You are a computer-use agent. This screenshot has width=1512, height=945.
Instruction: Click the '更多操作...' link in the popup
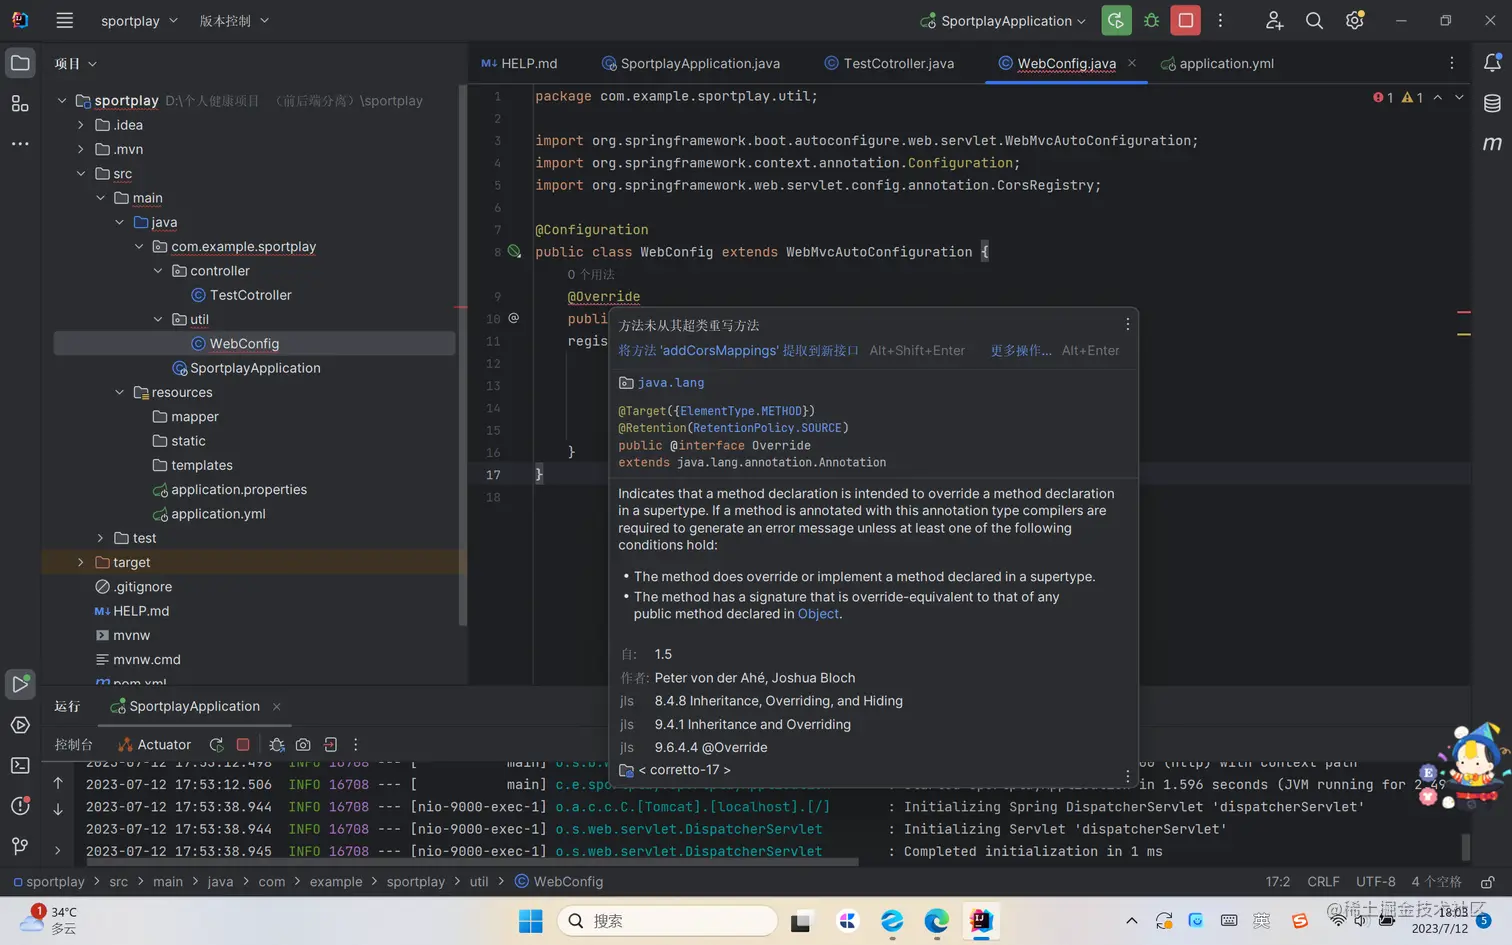(1020, 351)
